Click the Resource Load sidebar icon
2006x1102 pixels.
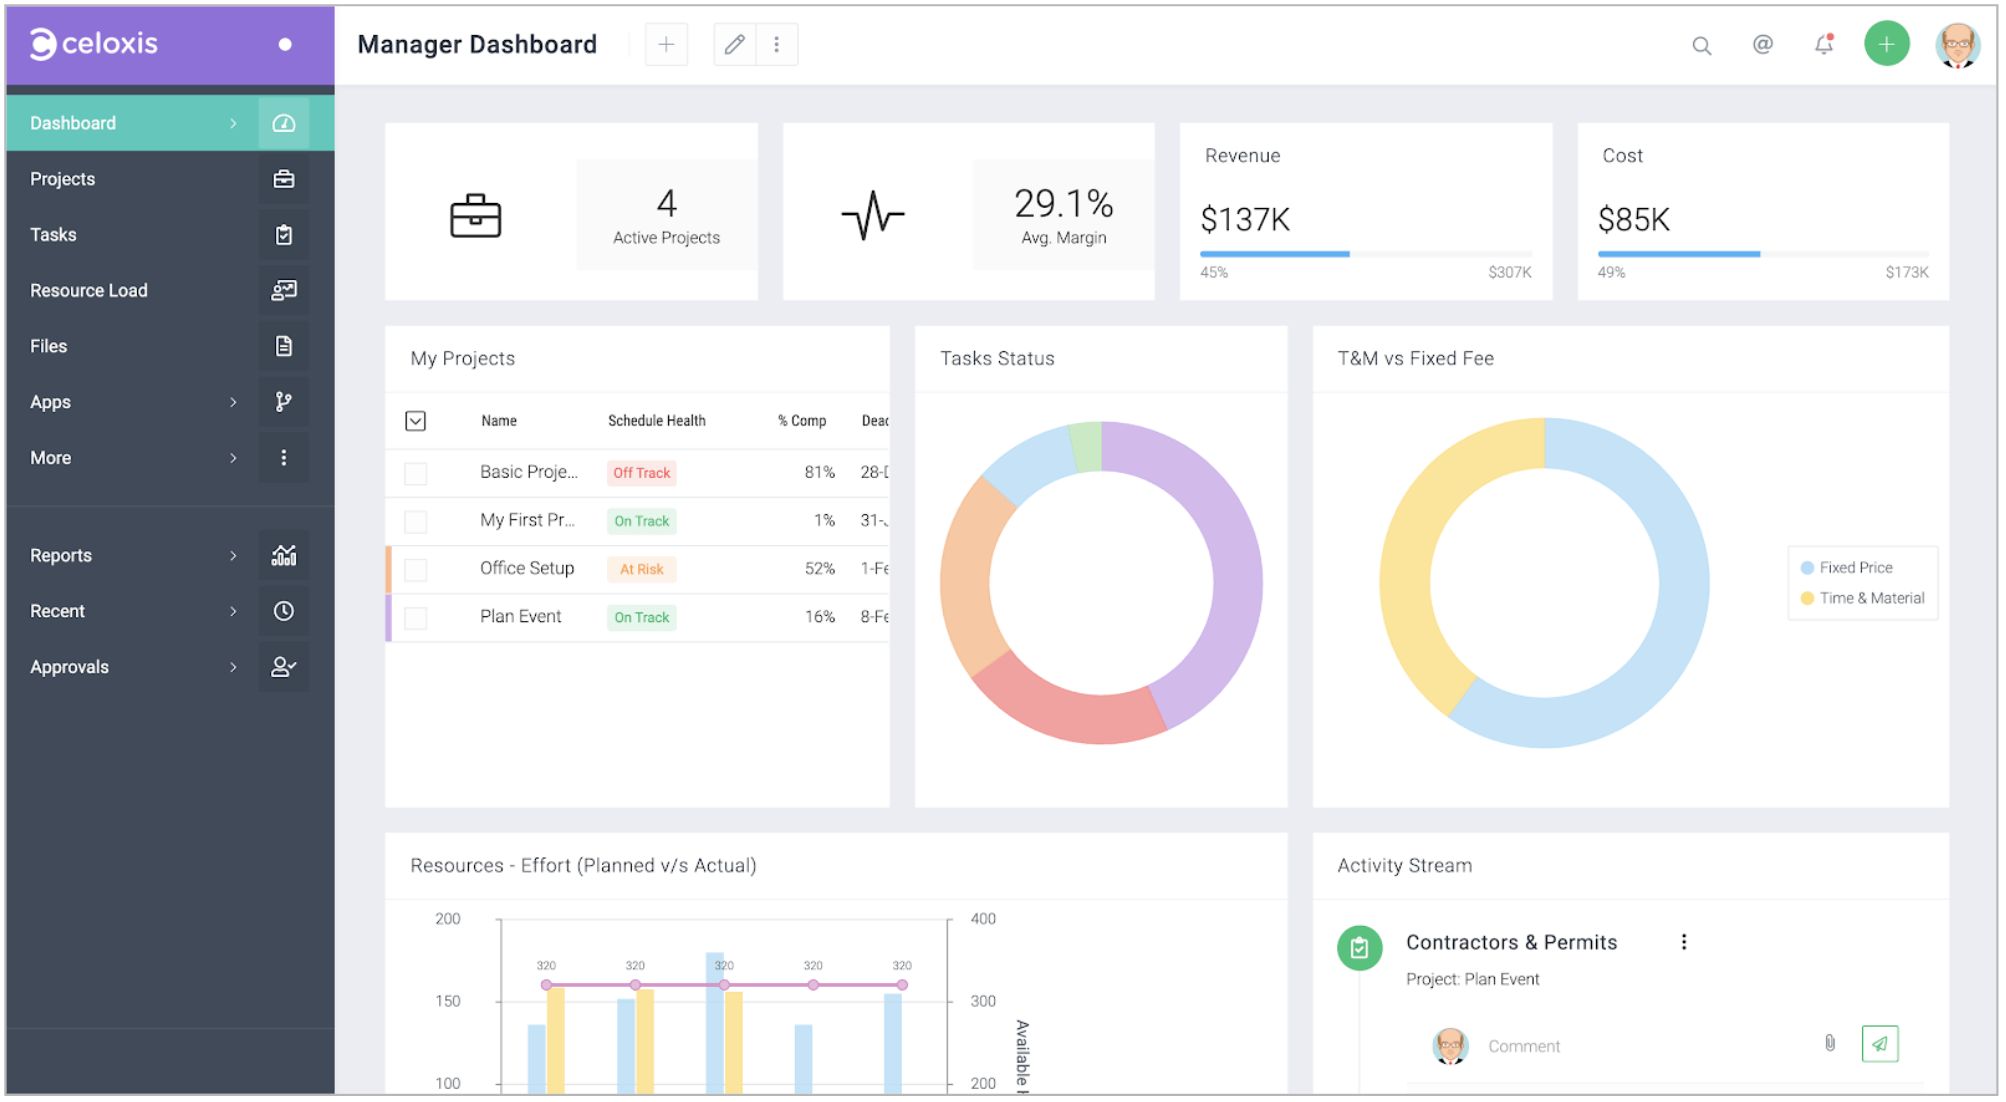pos(283,290)
